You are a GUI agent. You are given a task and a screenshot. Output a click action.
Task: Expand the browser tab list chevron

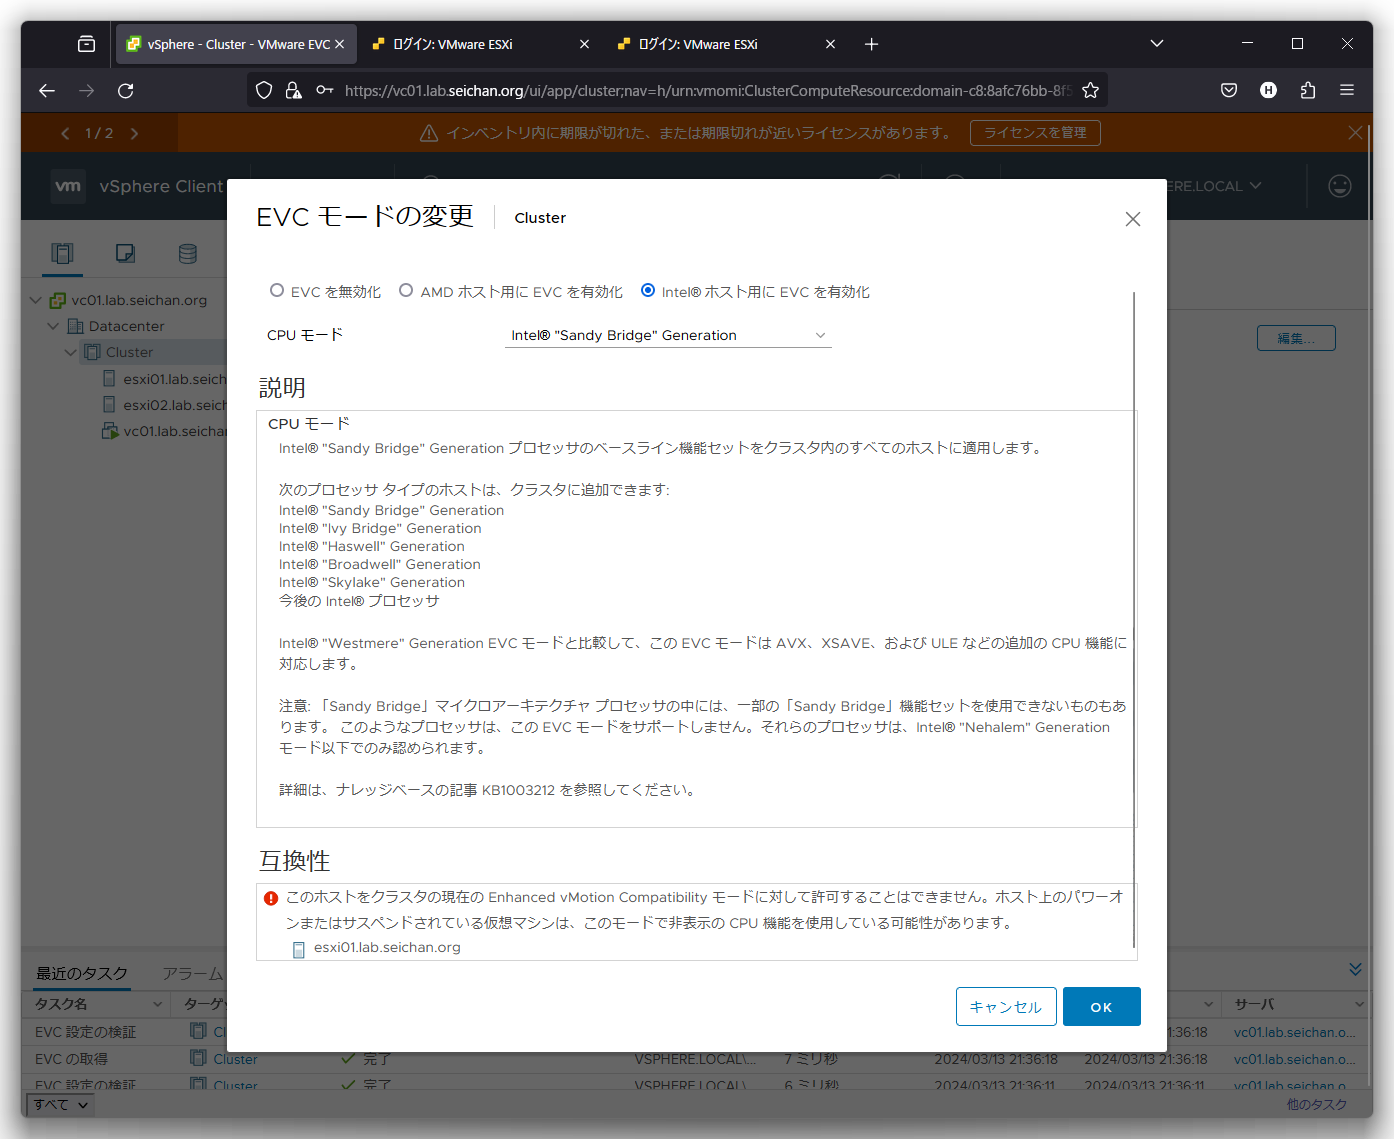[x=1157, y=44]
